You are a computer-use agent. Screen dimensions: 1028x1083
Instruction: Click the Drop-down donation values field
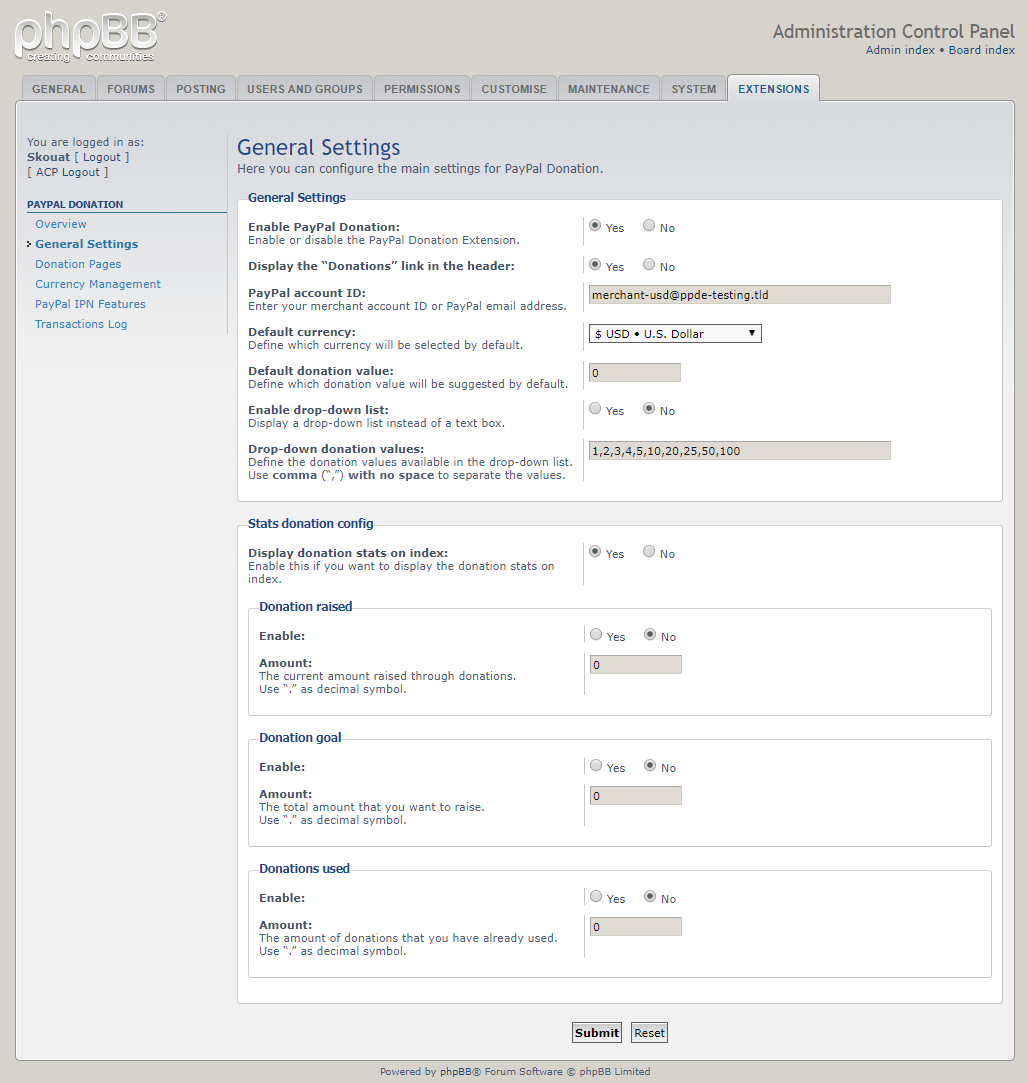[739, 450]
